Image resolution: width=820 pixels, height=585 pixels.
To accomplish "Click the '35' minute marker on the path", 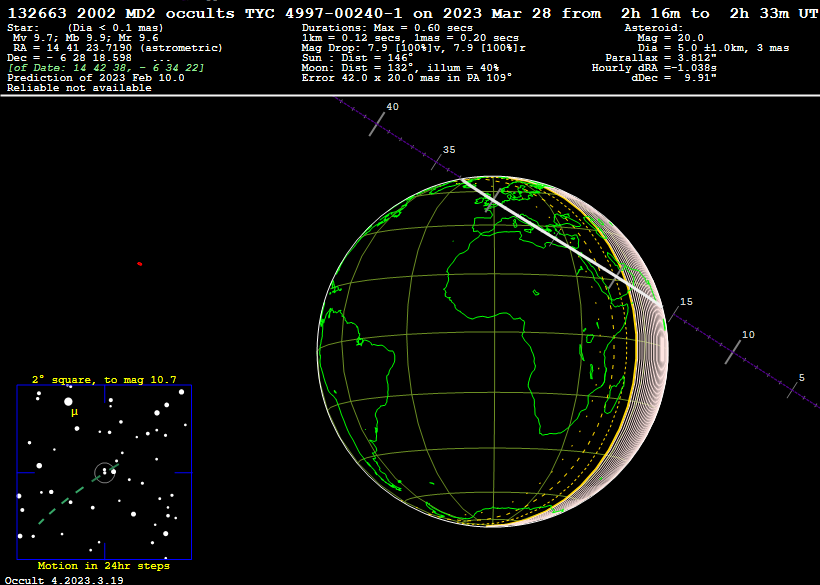I will click(x=449, y=150).
